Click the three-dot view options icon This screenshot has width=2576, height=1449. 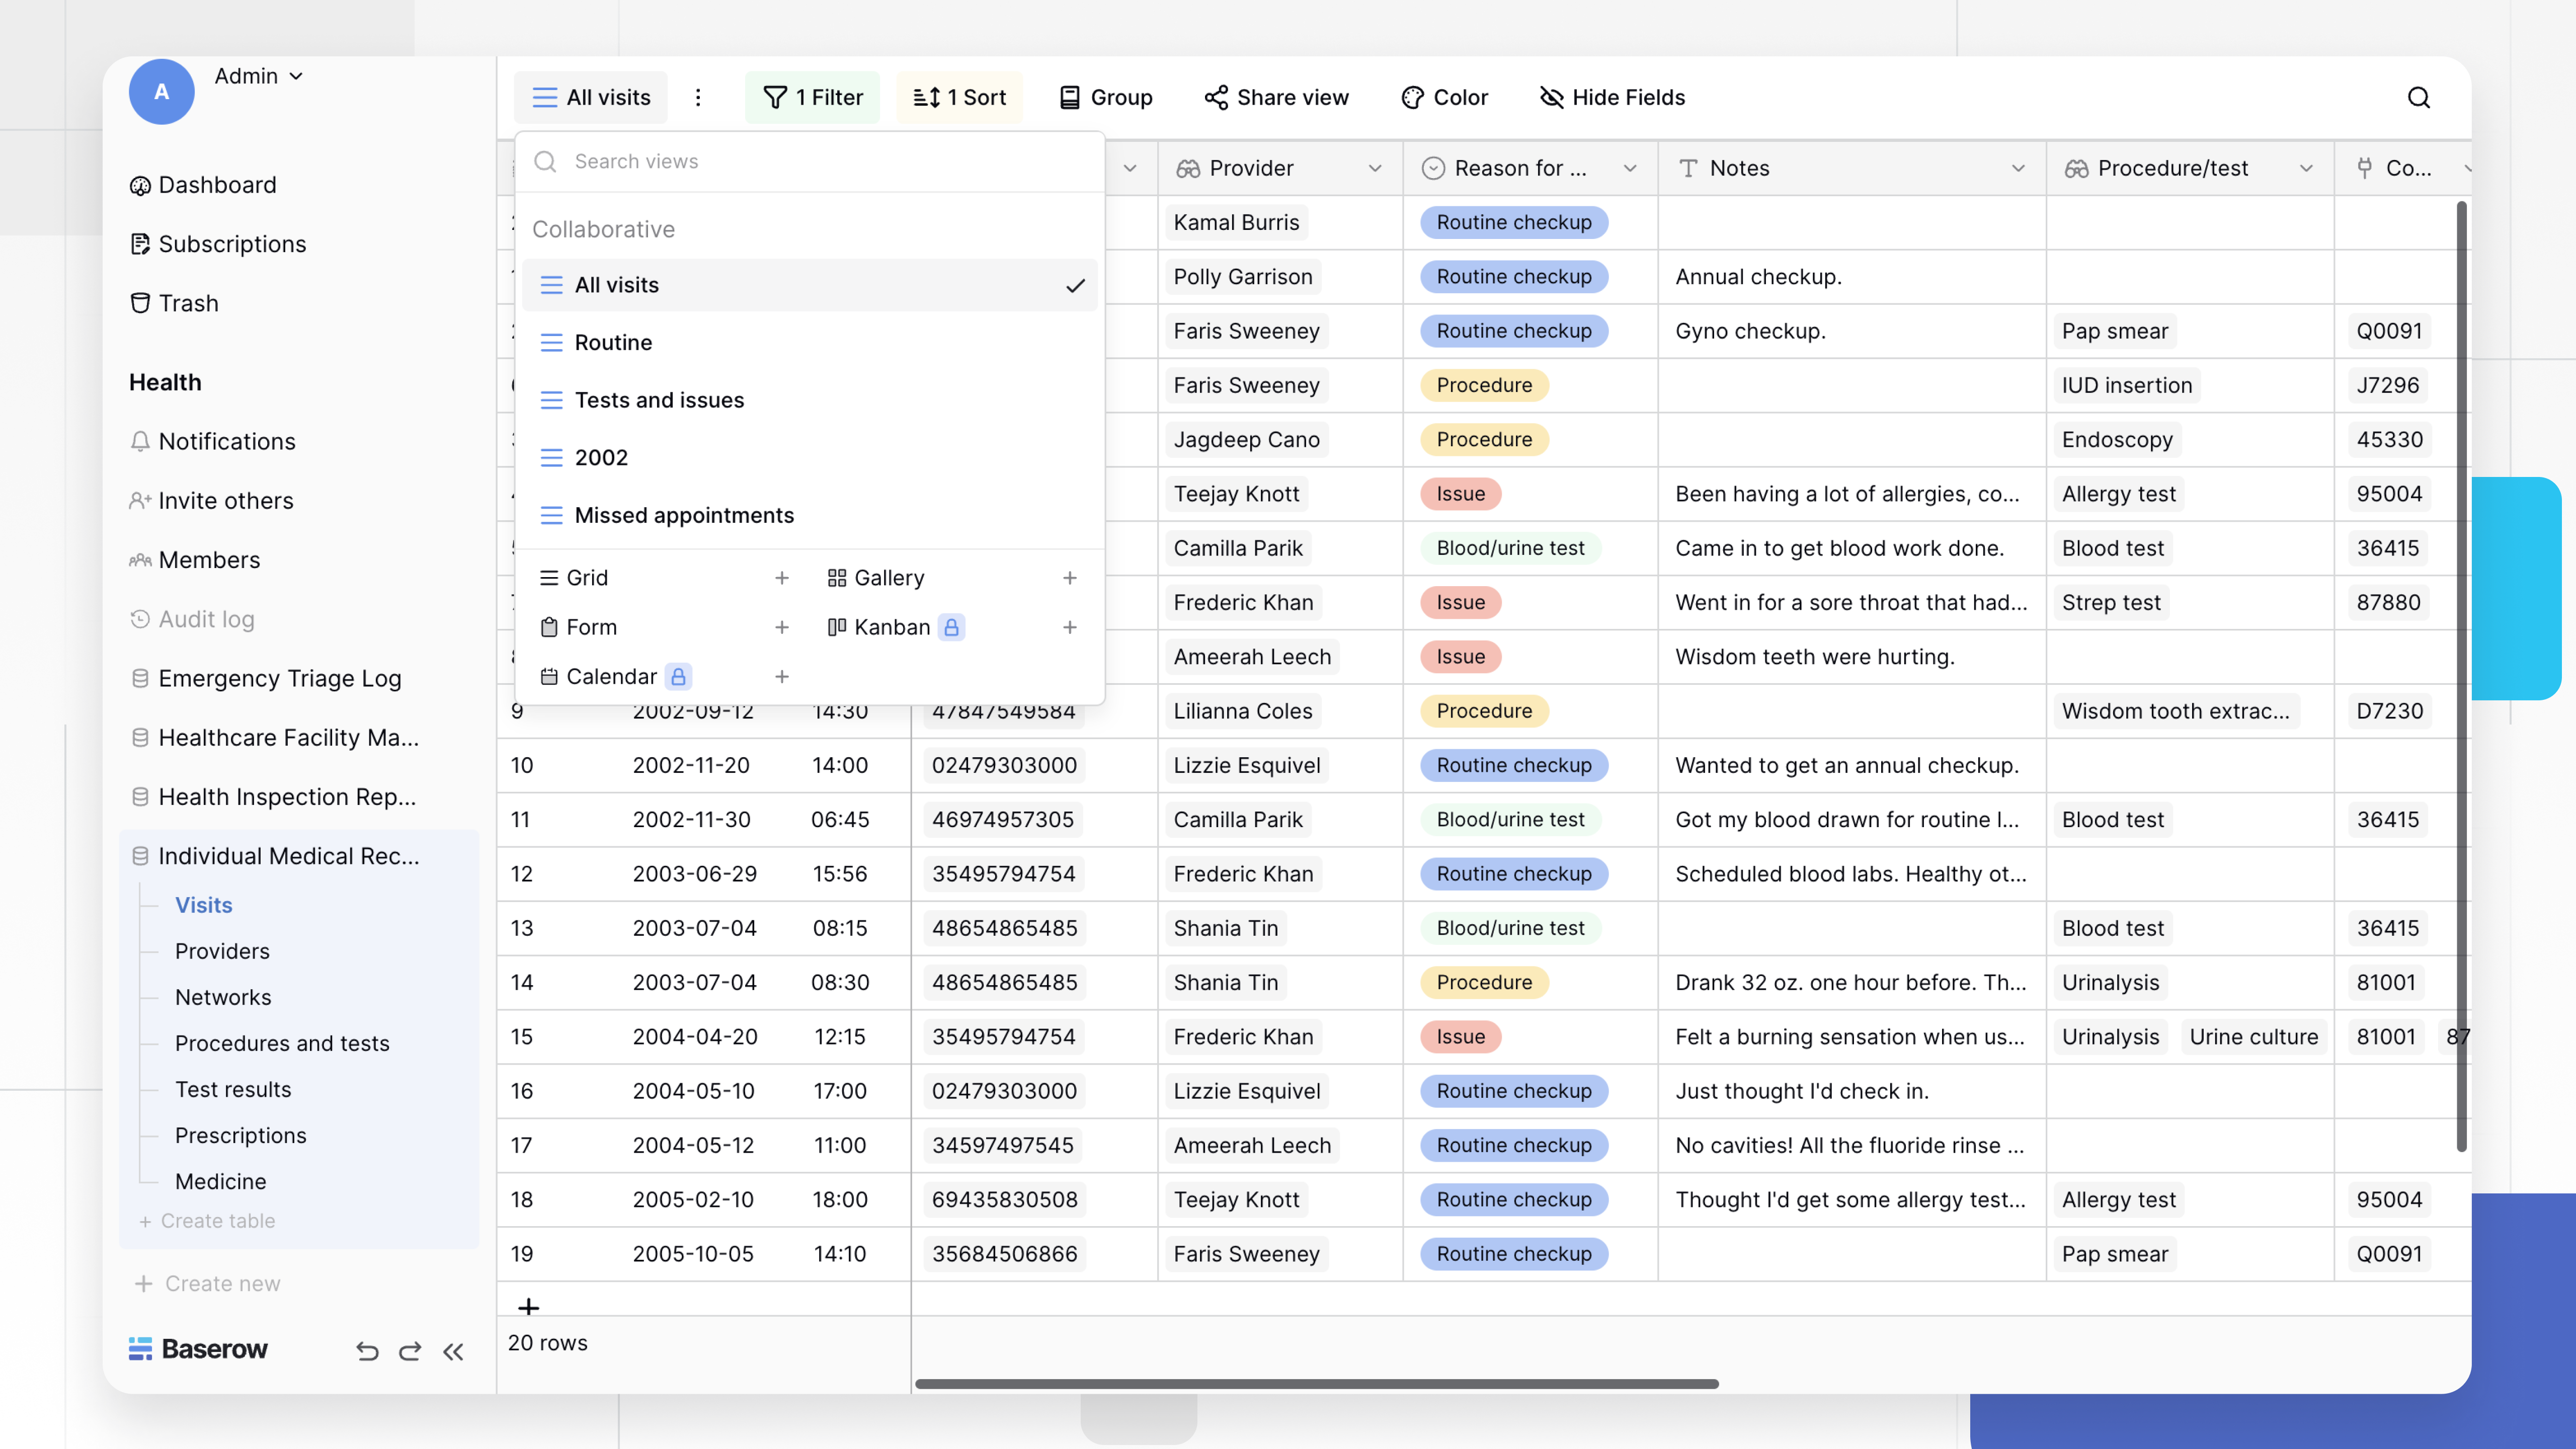[x=698, y=97]
